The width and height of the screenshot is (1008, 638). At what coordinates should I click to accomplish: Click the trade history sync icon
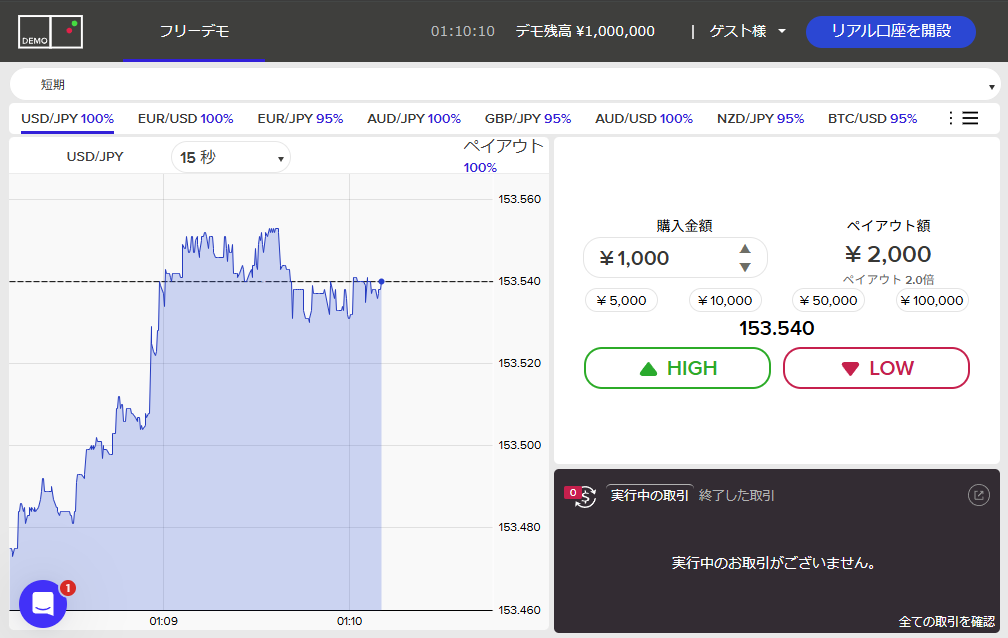click(586, 496)
